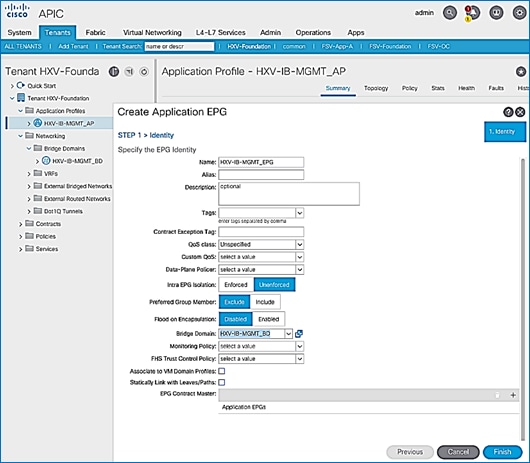Click the HXV-IB-MGMT_AP application profile icon

point(38,123)
